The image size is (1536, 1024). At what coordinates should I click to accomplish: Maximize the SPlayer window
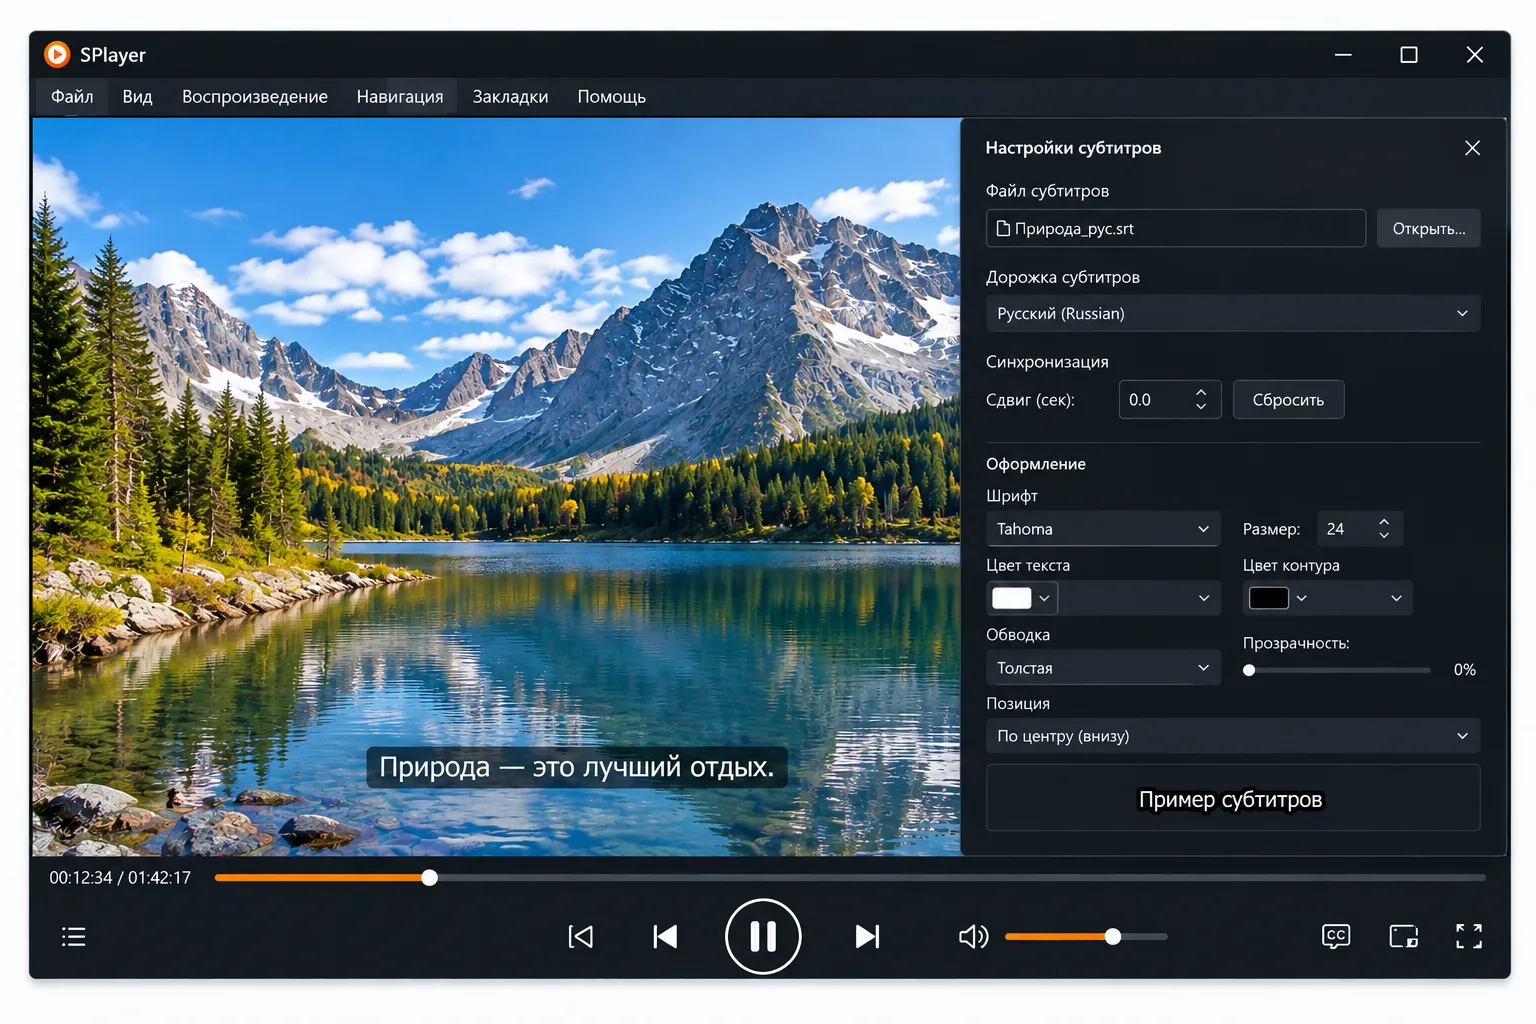pos(1409,55)
